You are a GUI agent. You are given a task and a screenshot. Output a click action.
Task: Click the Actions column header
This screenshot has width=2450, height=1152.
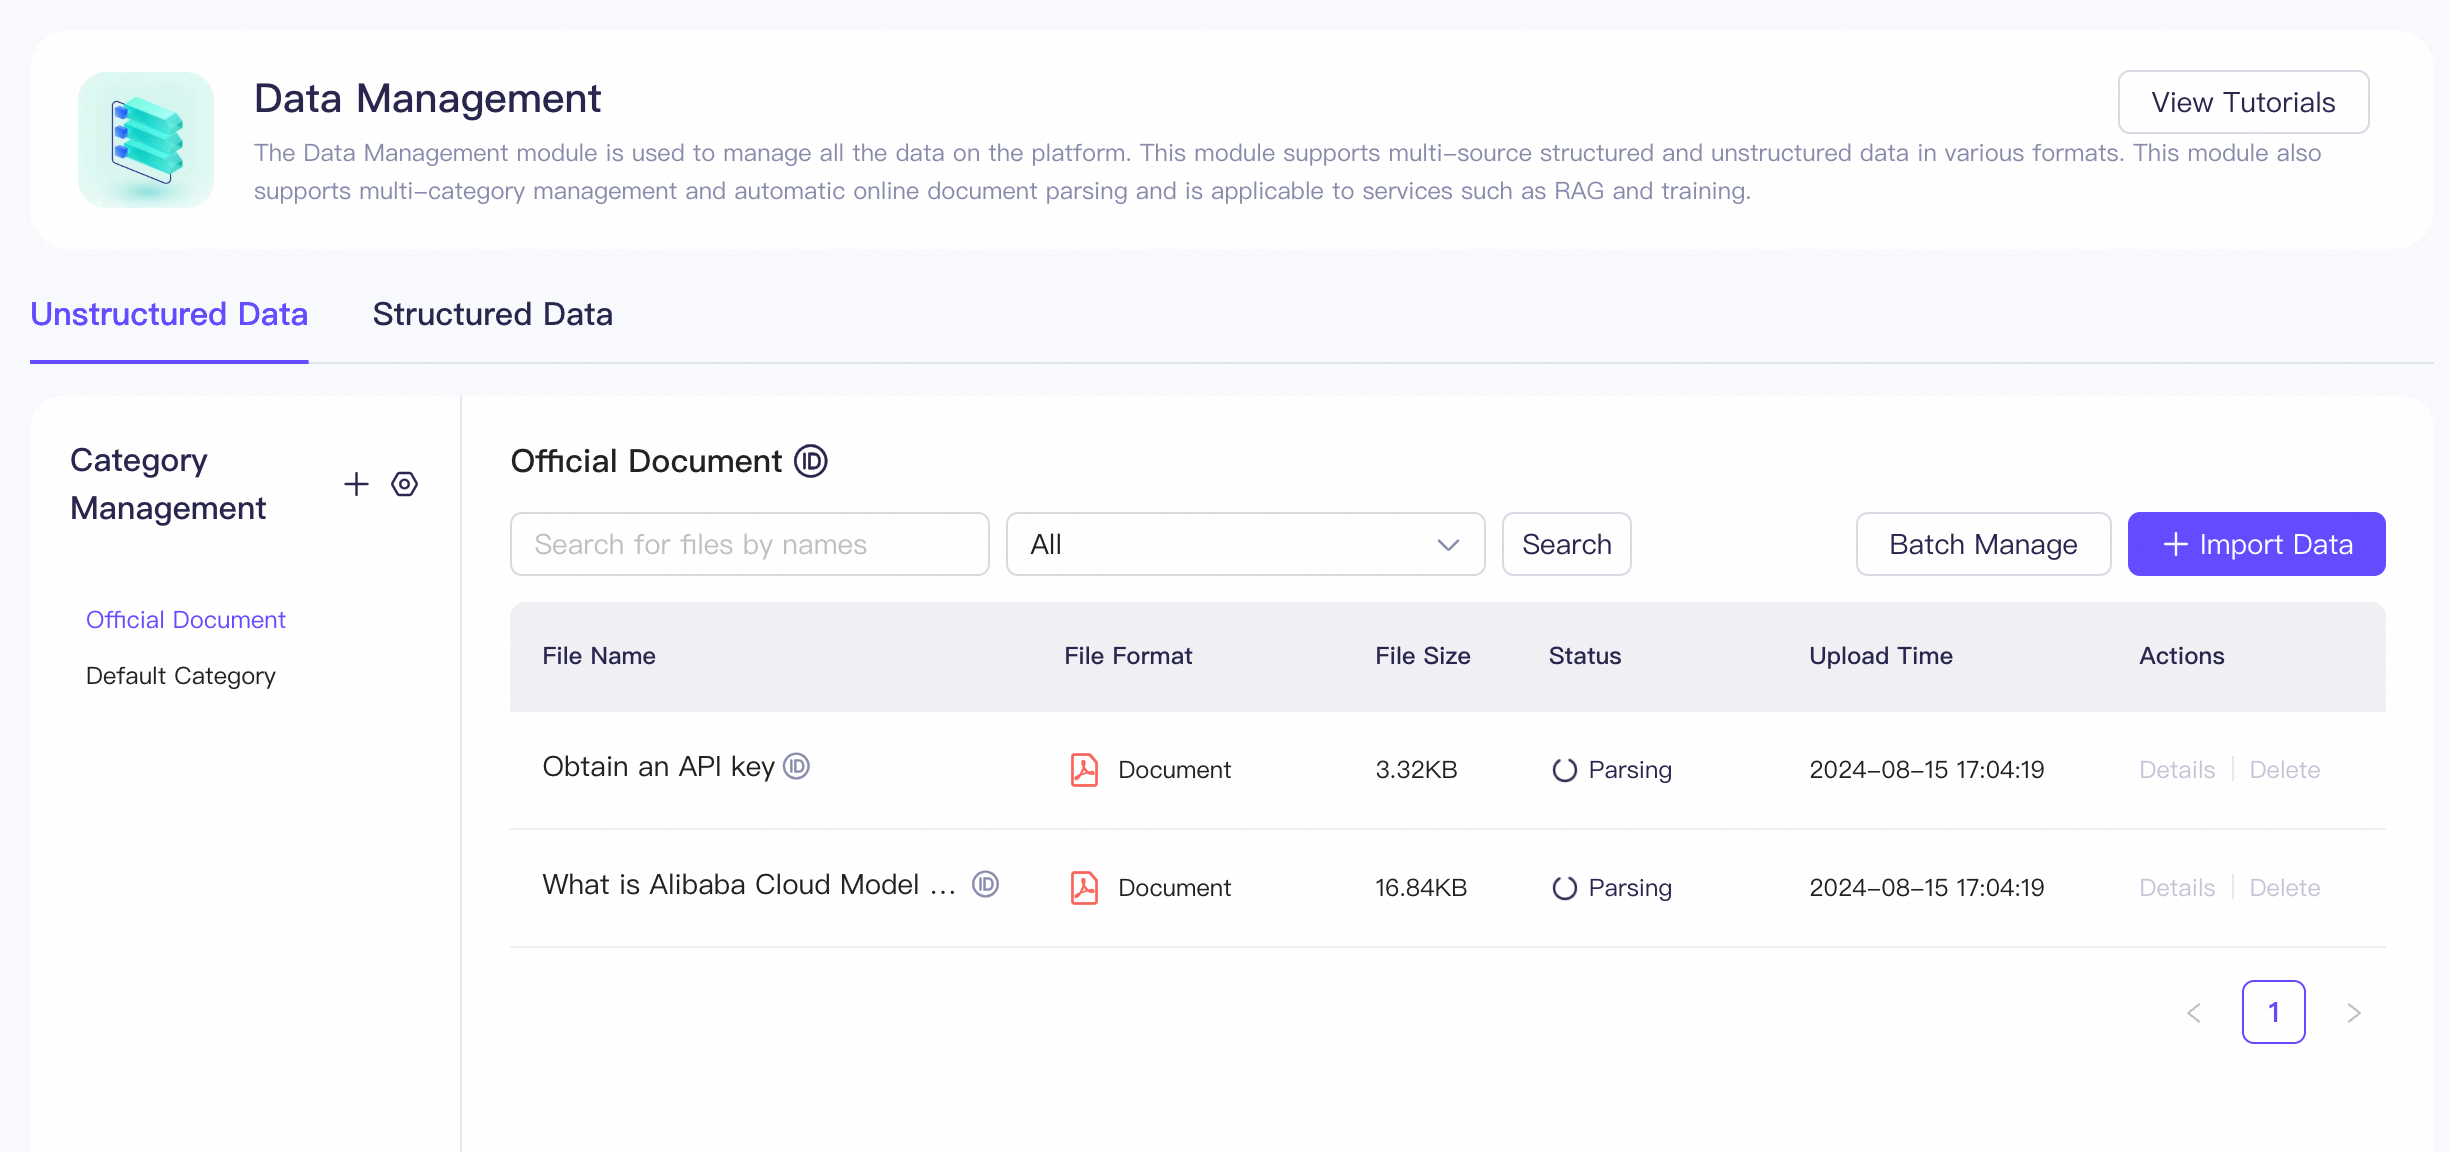tap(2182, 656)
